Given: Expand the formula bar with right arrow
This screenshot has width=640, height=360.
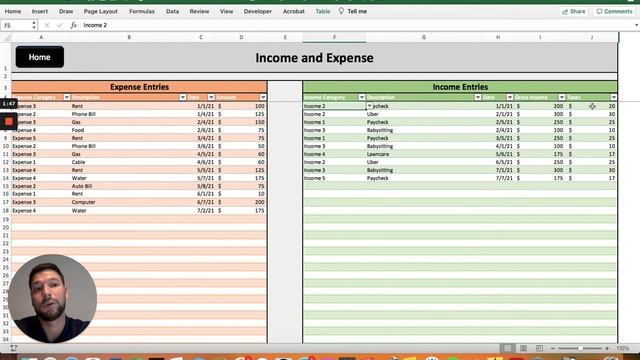Looking at the screenshot, I should [x=636, y=25].
